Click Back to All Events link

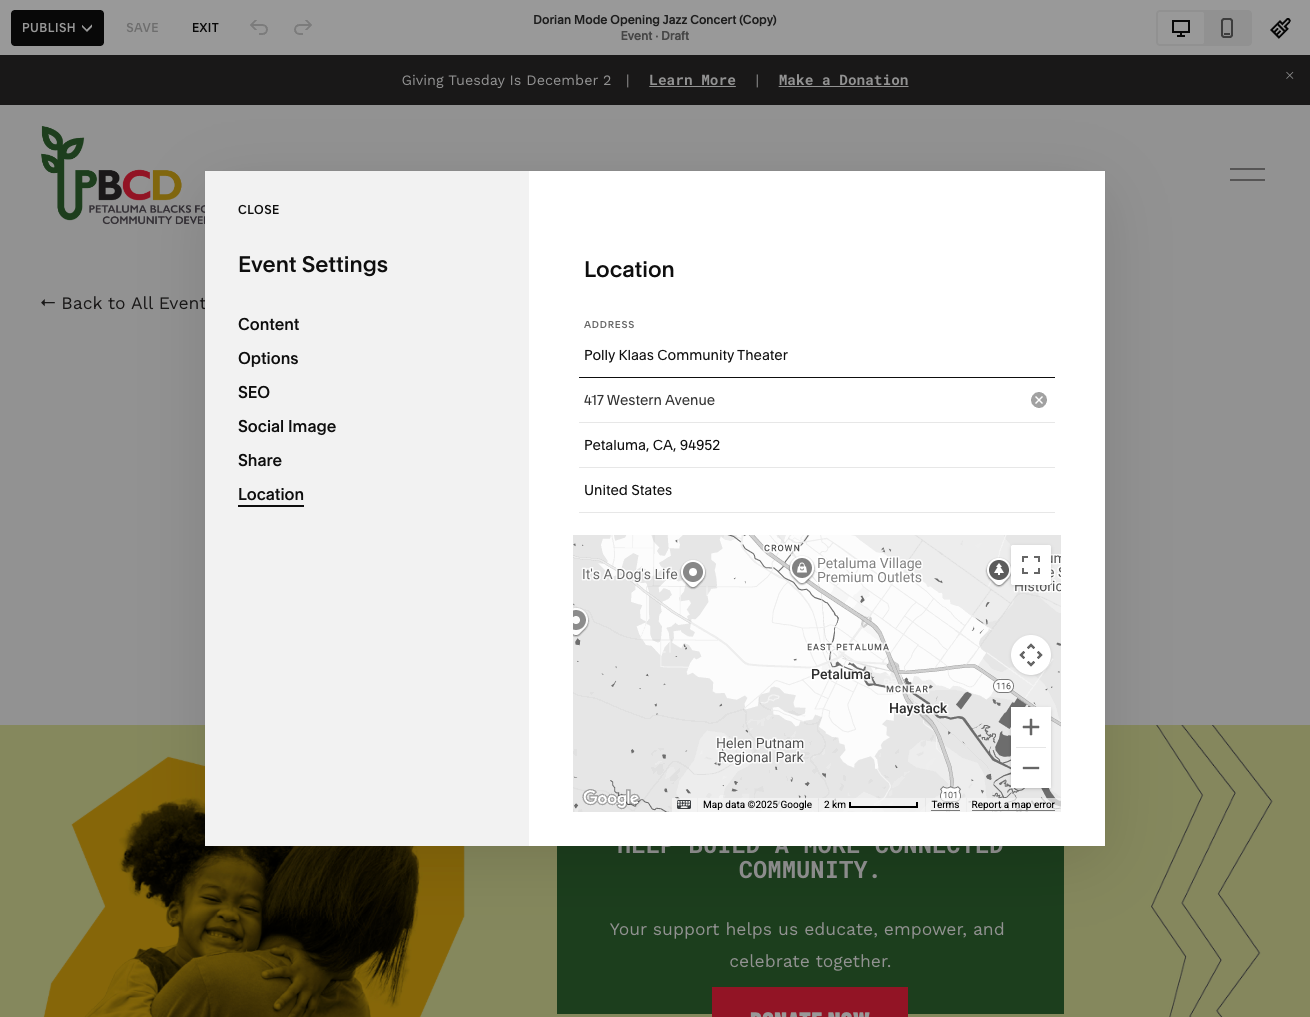pos(123,303)
